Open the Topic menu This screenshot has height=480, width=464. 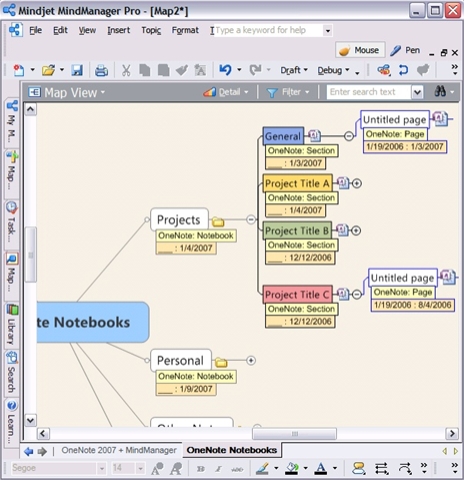151,30
